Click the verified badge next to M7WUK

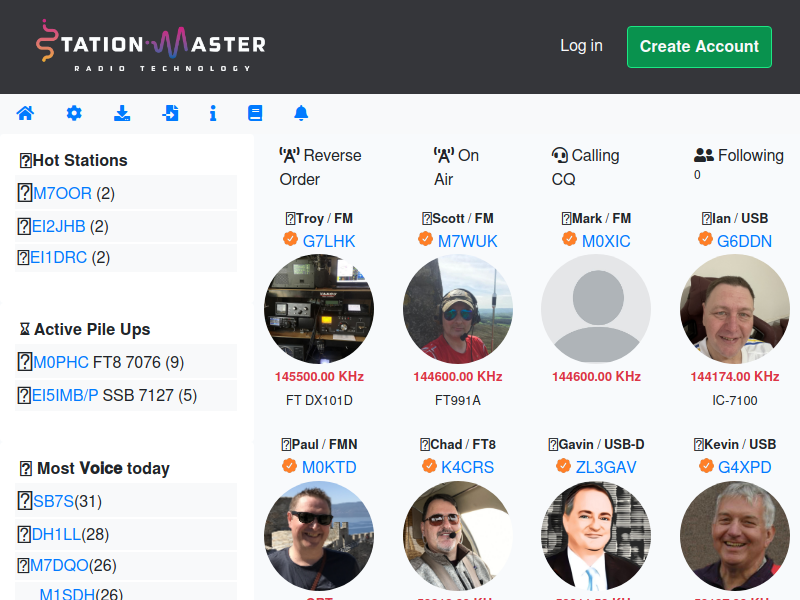click(x=425, y=238)
